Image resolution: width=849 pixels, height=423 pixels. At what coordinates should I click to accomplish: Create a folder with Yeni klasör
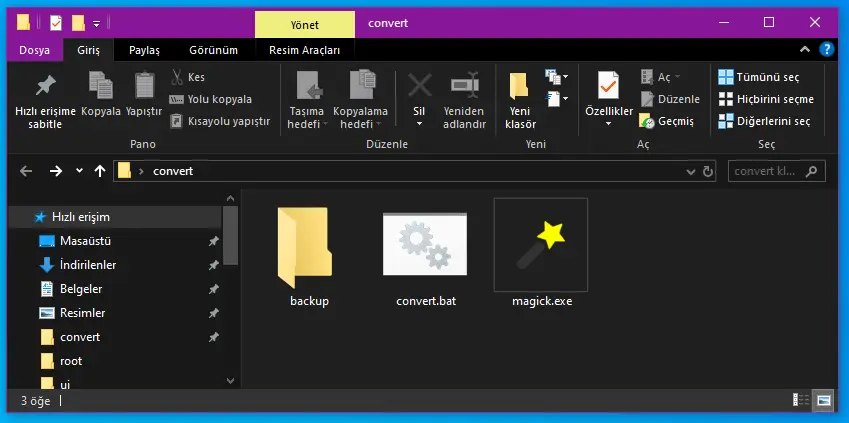click(x=520, y=101)
